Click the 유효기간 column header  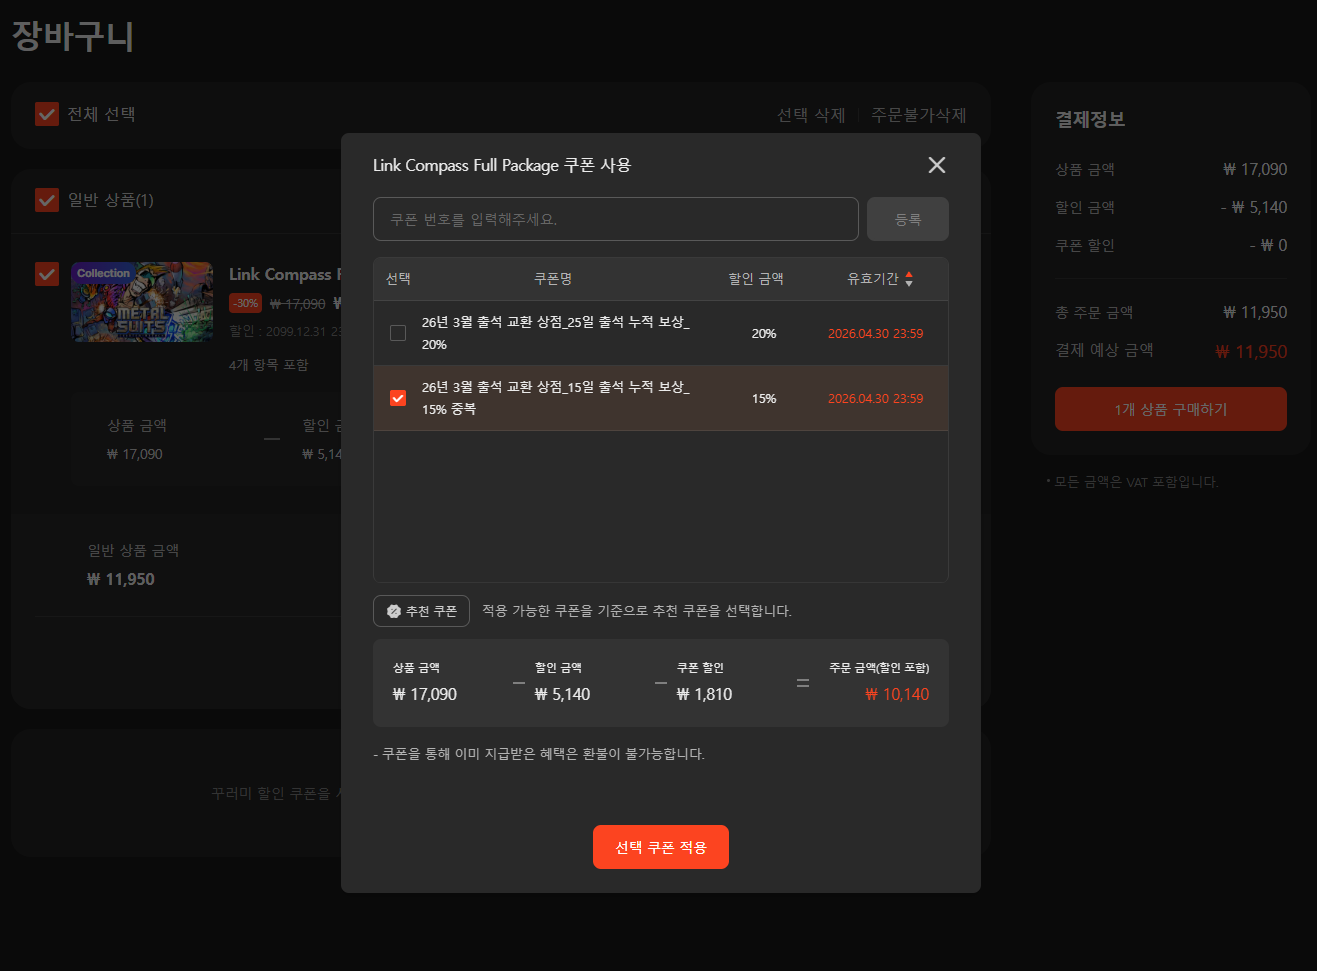click(x=872, y=279)
